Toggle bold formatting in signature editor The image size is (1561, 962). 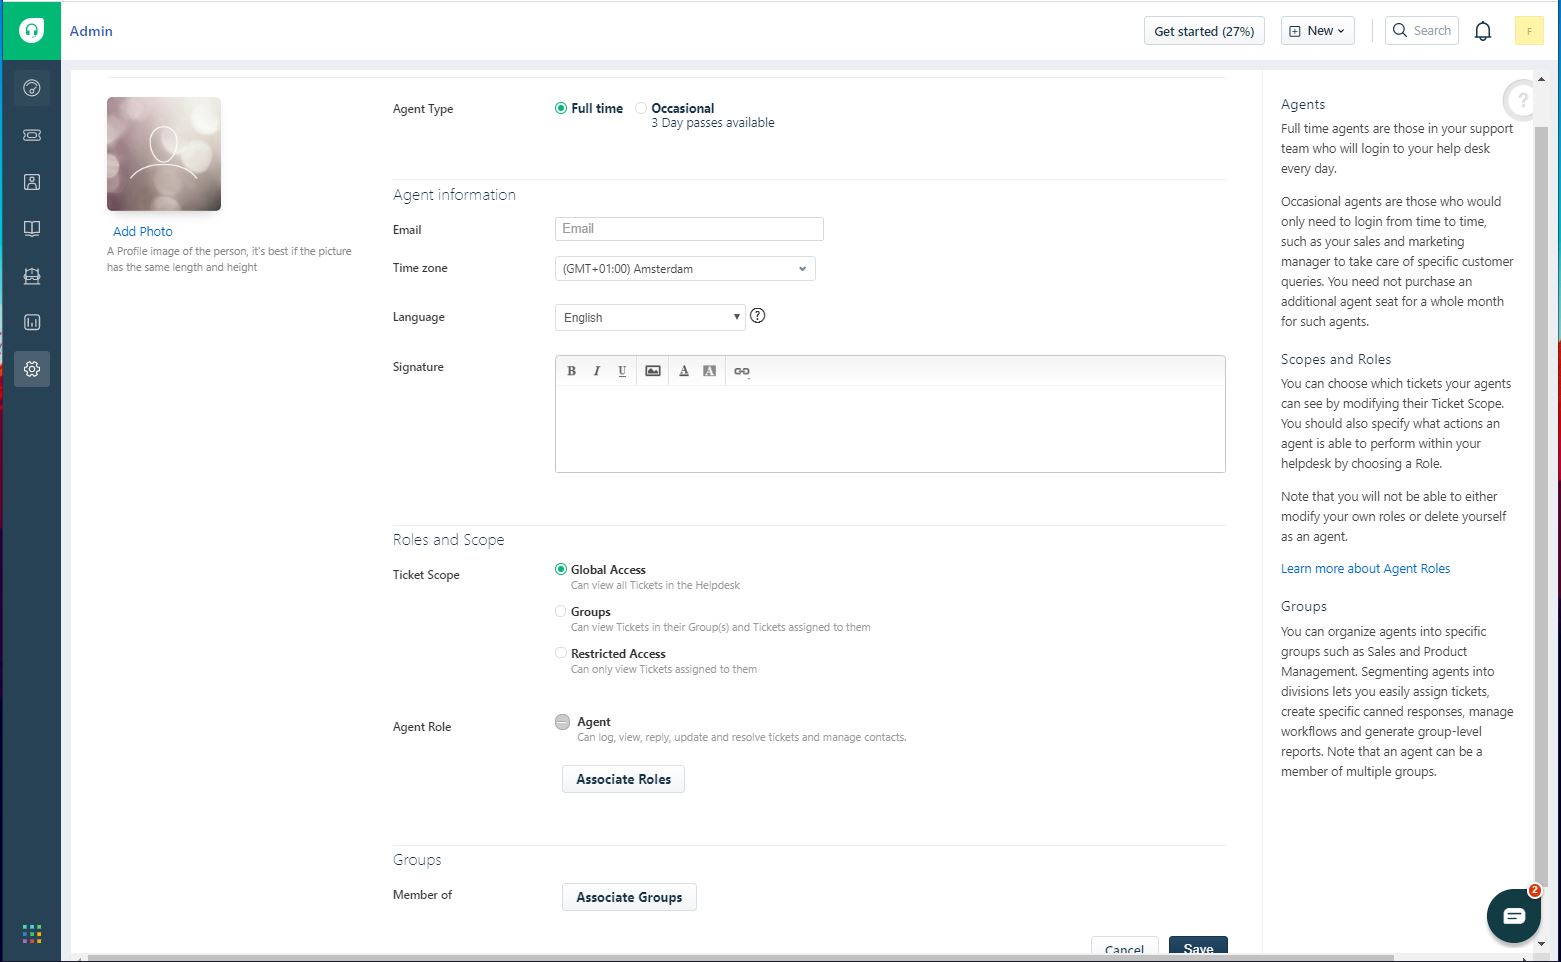point(571,371)
